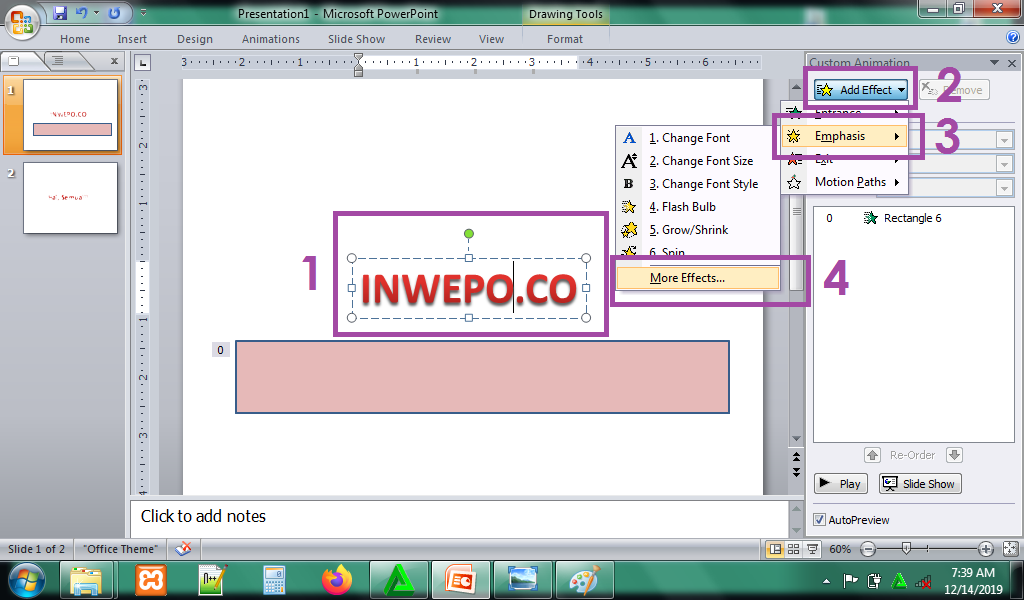The width and height of the screenshot is (1024, 600).
Task: Open More Effects dialog
Action: point(697,278)
